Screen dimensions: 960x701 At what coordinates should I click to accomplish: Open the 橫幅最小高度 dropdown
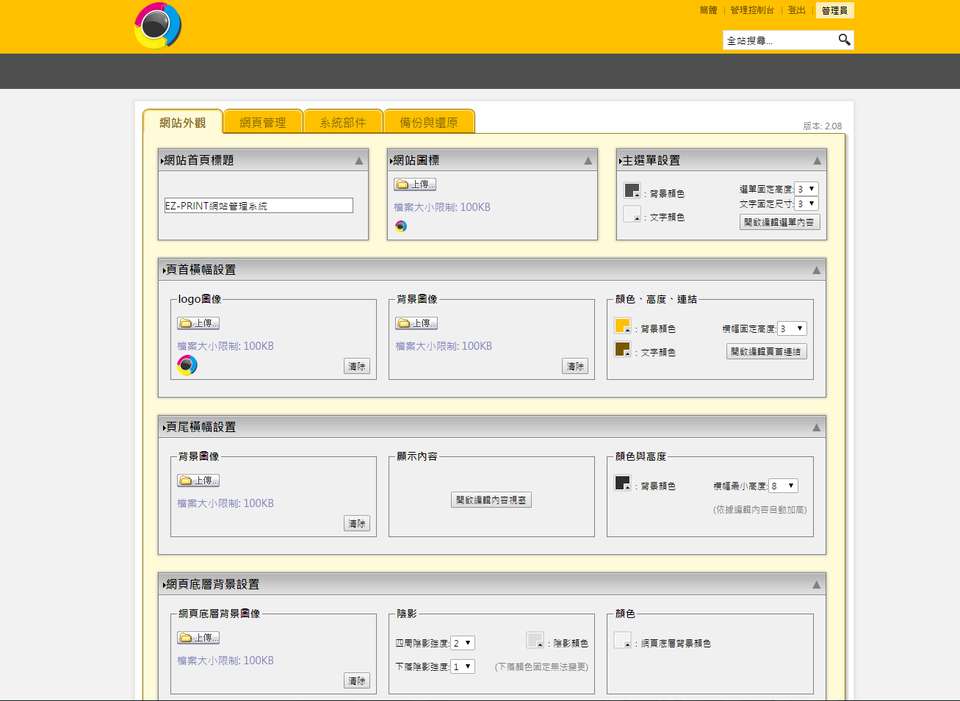(783, 486)
